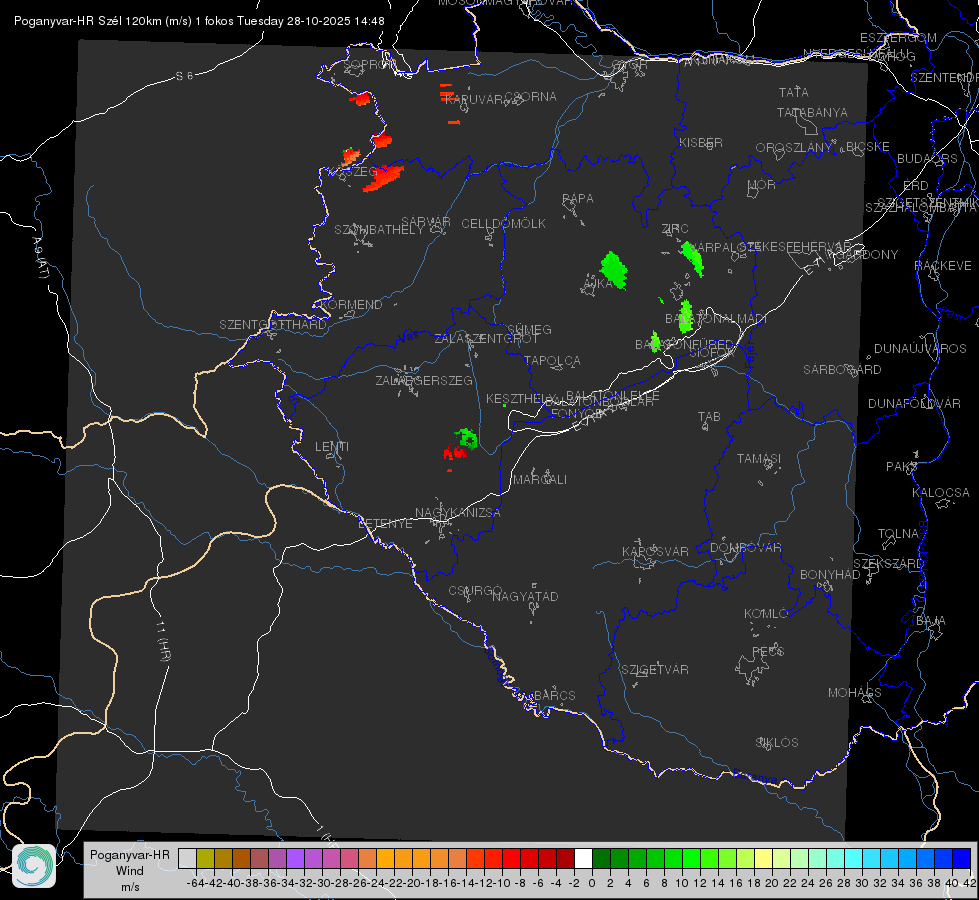Image resolution: width=979 pixels, height=900 pixels.
Task: Click the ZIRC city label
Action: (x=675, y=228)
